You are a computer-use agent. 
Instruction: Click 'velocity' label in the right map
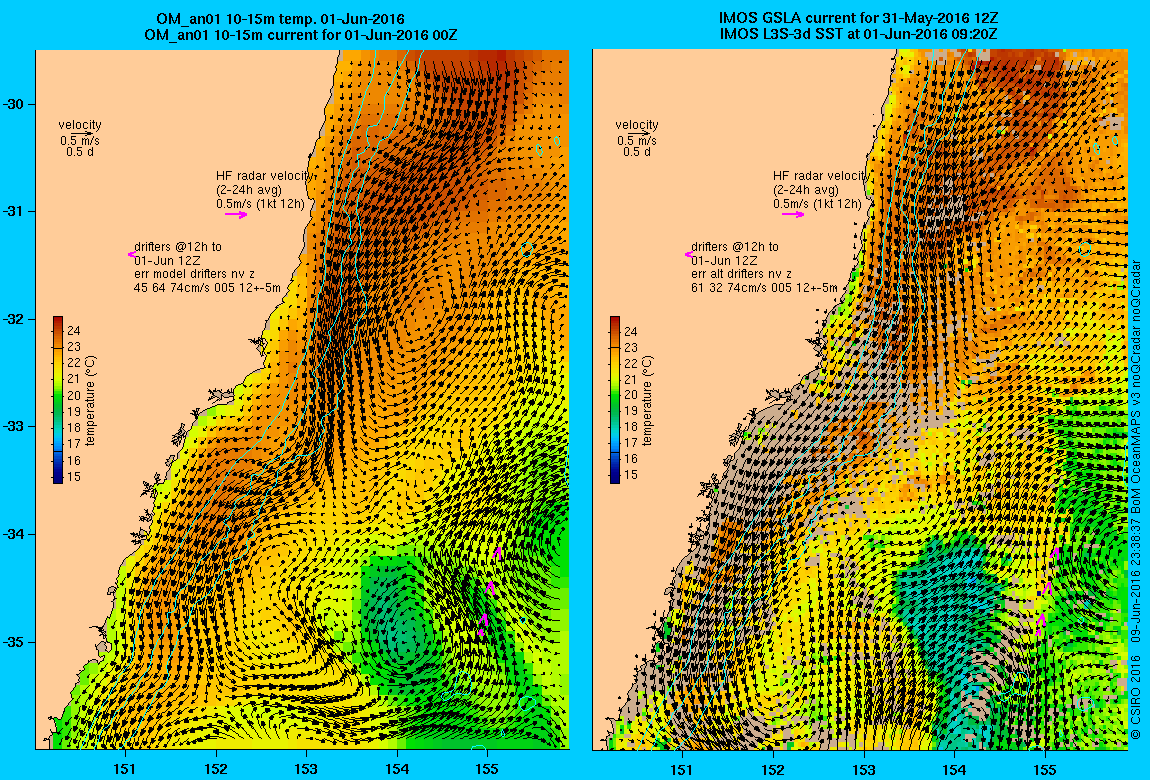[637, 125]
